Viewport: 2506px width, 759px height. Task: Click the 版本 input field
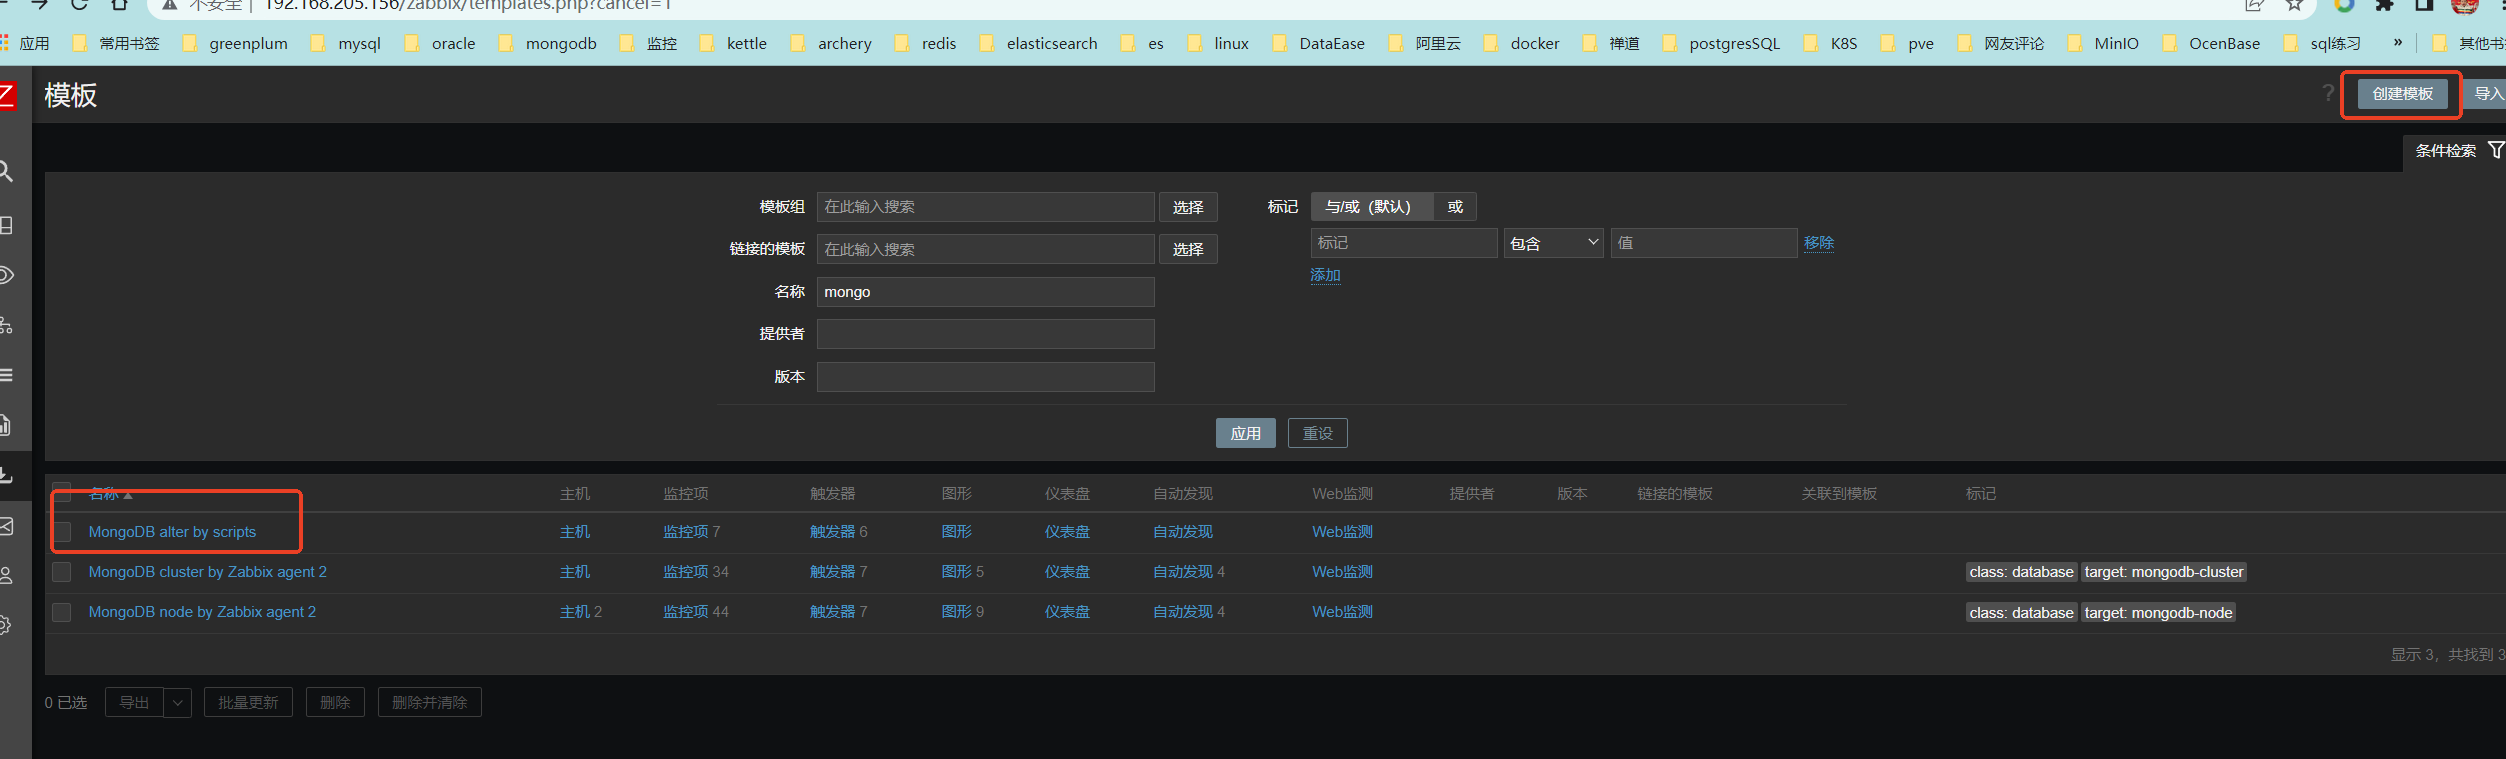(x=986, y=377)
